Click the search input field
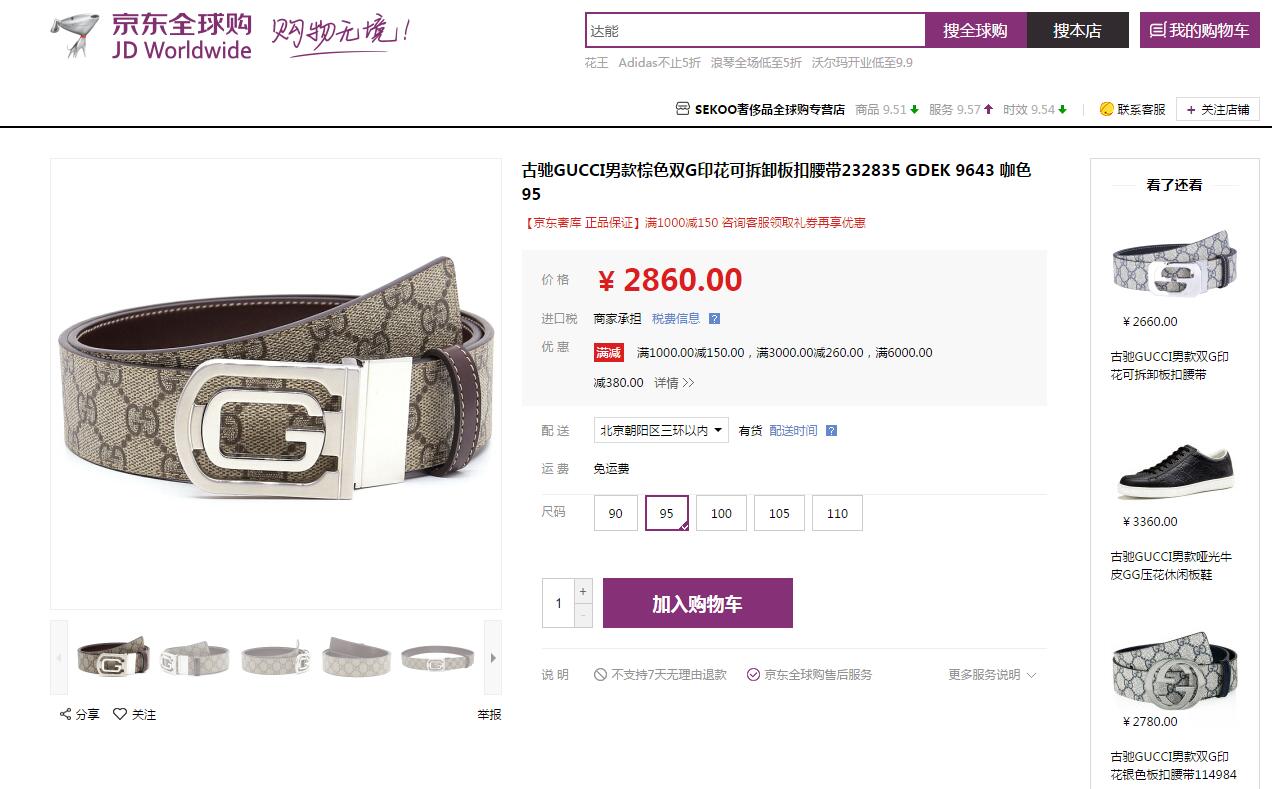Screen dimensions: 1272x789 click(756, 30)
